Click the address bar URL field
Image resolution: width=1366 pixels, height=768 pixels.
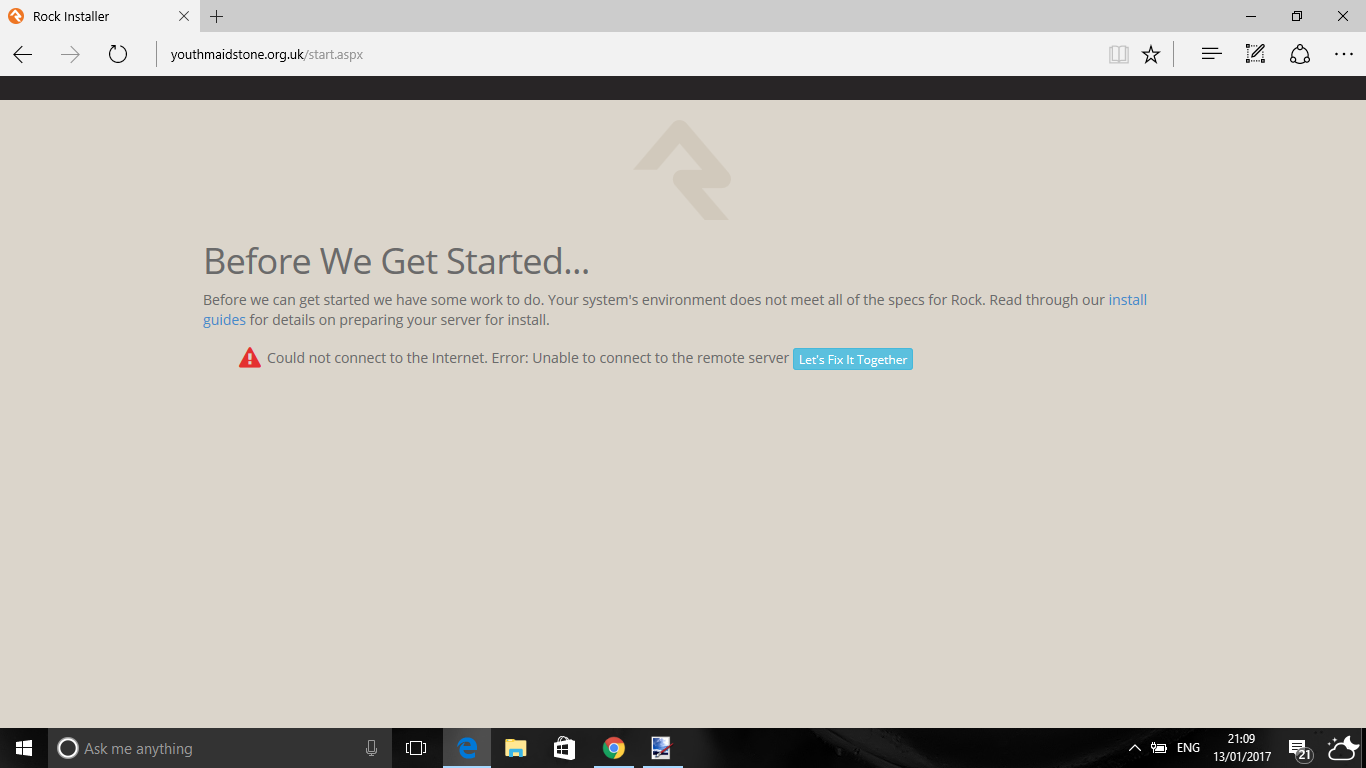pos(600,55)
